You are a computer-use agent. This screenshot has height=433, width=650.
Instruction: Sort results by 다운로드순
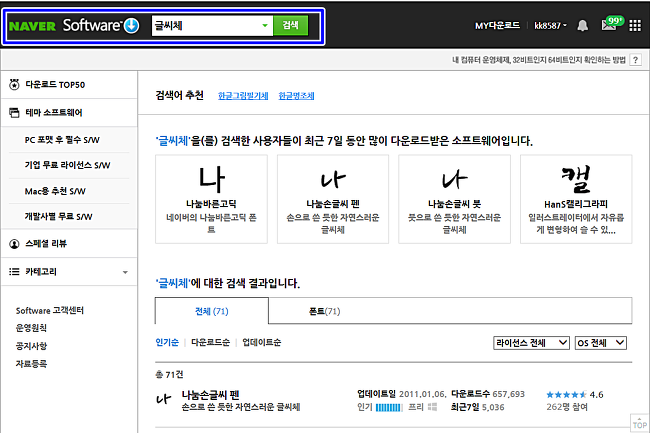tap(211, 342)
